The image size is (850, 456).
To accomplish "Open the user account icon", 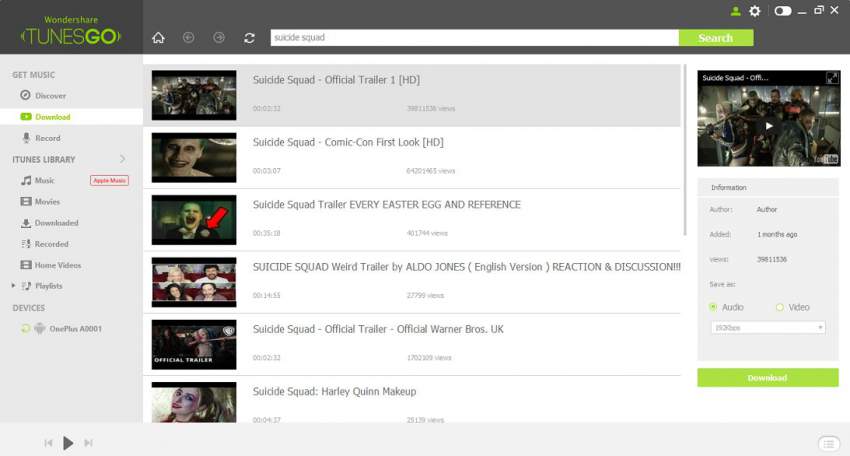I will tap(736, 11).
